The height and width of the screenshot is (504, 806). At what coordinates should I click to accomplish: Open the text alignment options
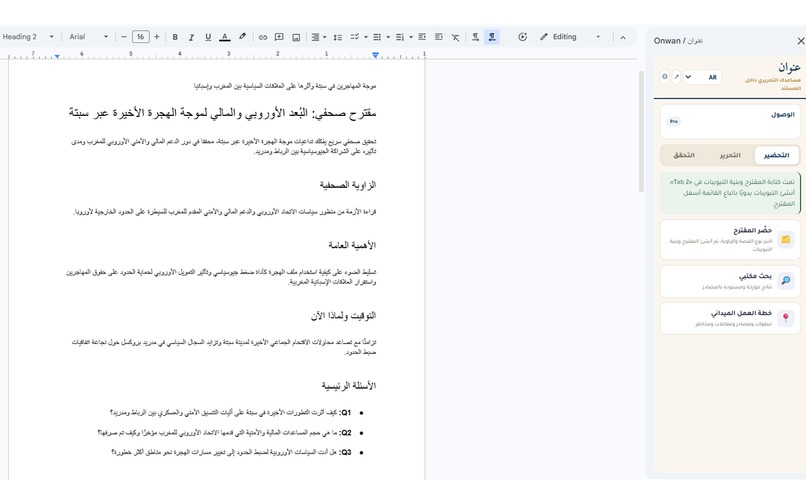coord(319,37)
